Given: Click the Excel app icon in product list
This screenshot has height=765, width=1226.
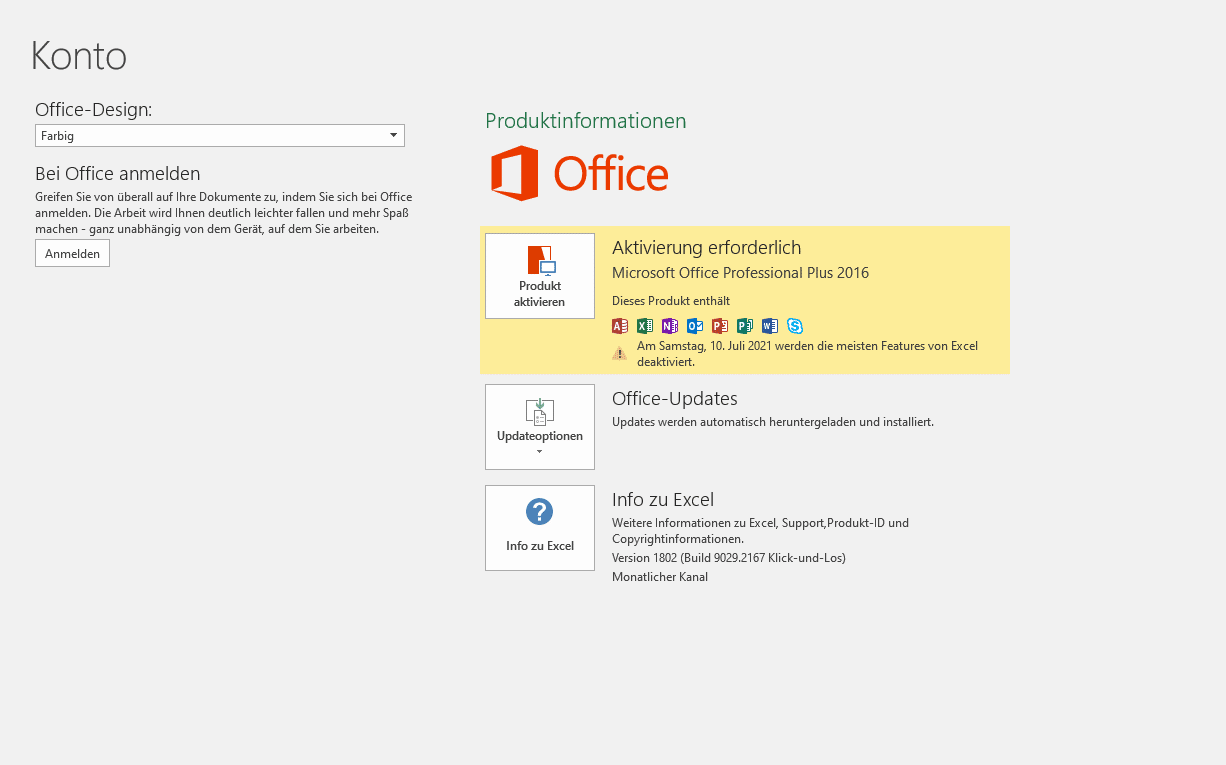Looking at the screenshot, I should click(645, 325).
